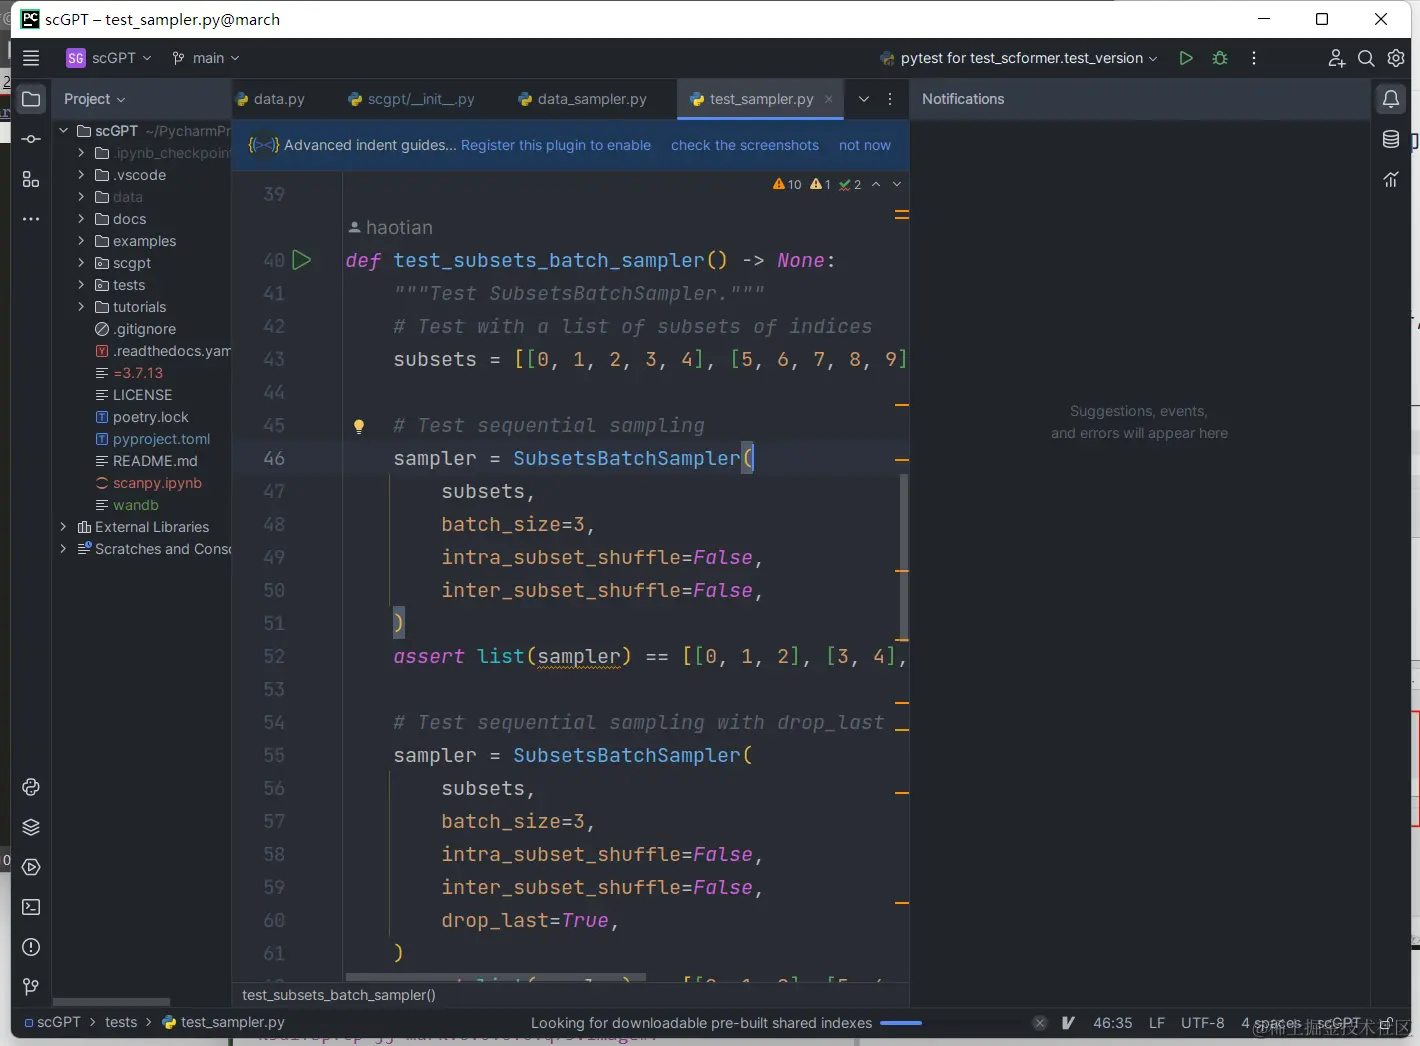Expand Scratches and Consoles node
The width and height of the screenshot is (1420, 1046).
point(64,549)
